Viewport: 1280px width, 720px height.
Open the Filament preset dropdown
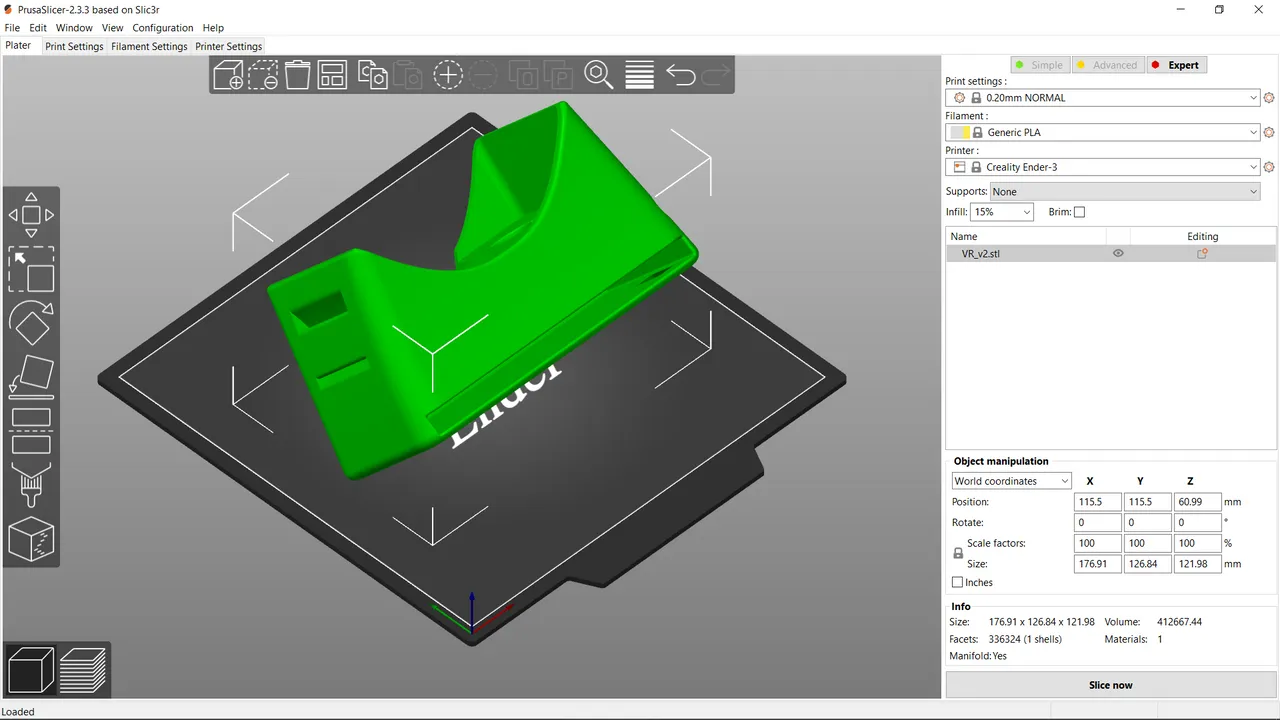click(x=1103, y=132)
